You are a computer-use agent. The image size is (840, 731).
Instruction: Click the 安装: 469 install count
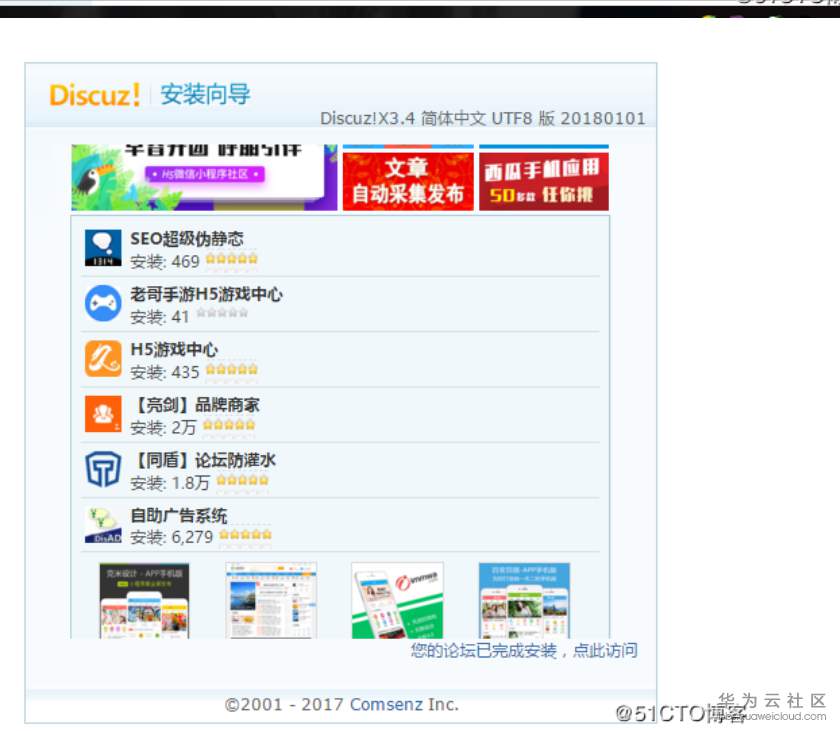pos(164,261)
